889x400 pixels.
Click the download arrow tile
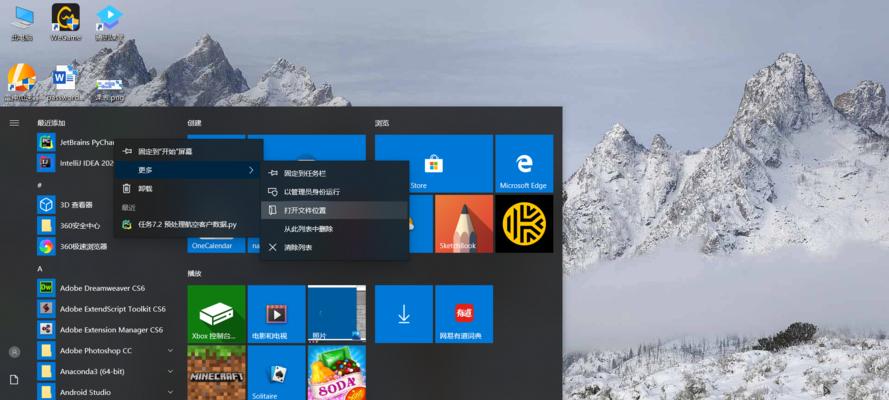click(x=404, y=314)
